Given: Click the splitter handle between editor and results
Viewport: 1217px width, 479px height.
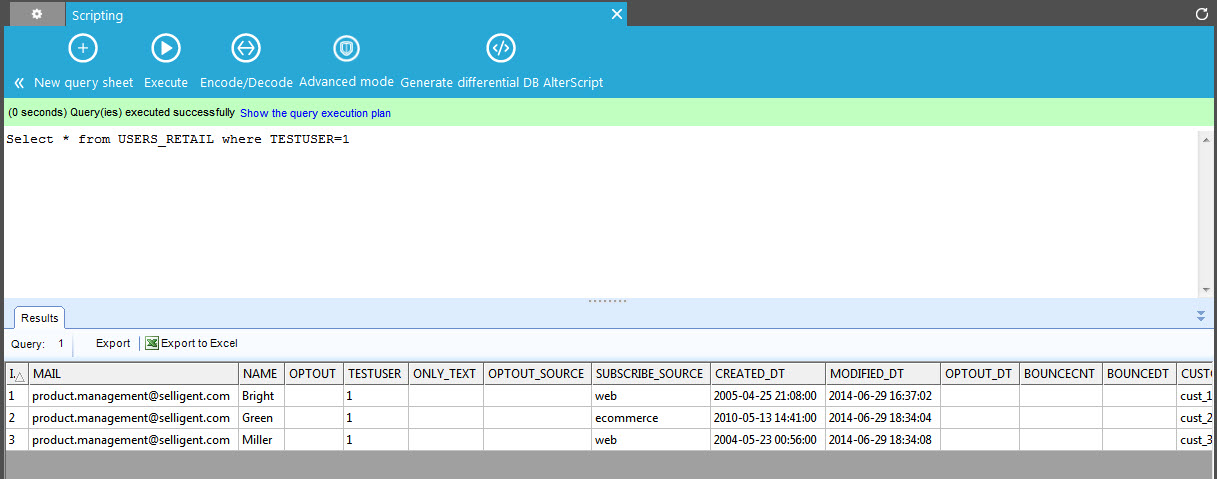Looking at the screenshot, I should point(607,300).
